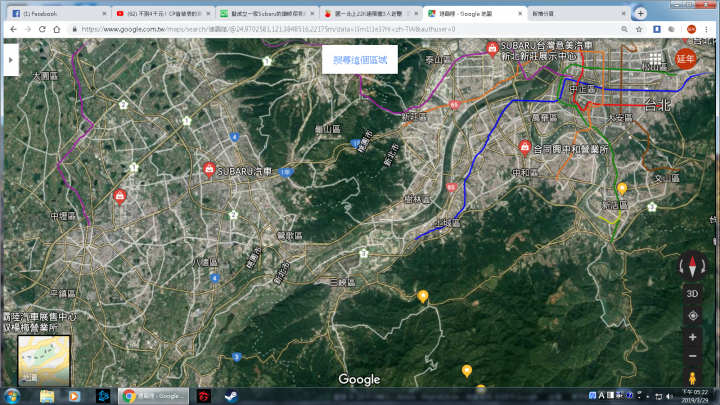The width and height of the screenshot is (720, 405).
Task: Click the address bar URL
Action: [x=268, y=29]
